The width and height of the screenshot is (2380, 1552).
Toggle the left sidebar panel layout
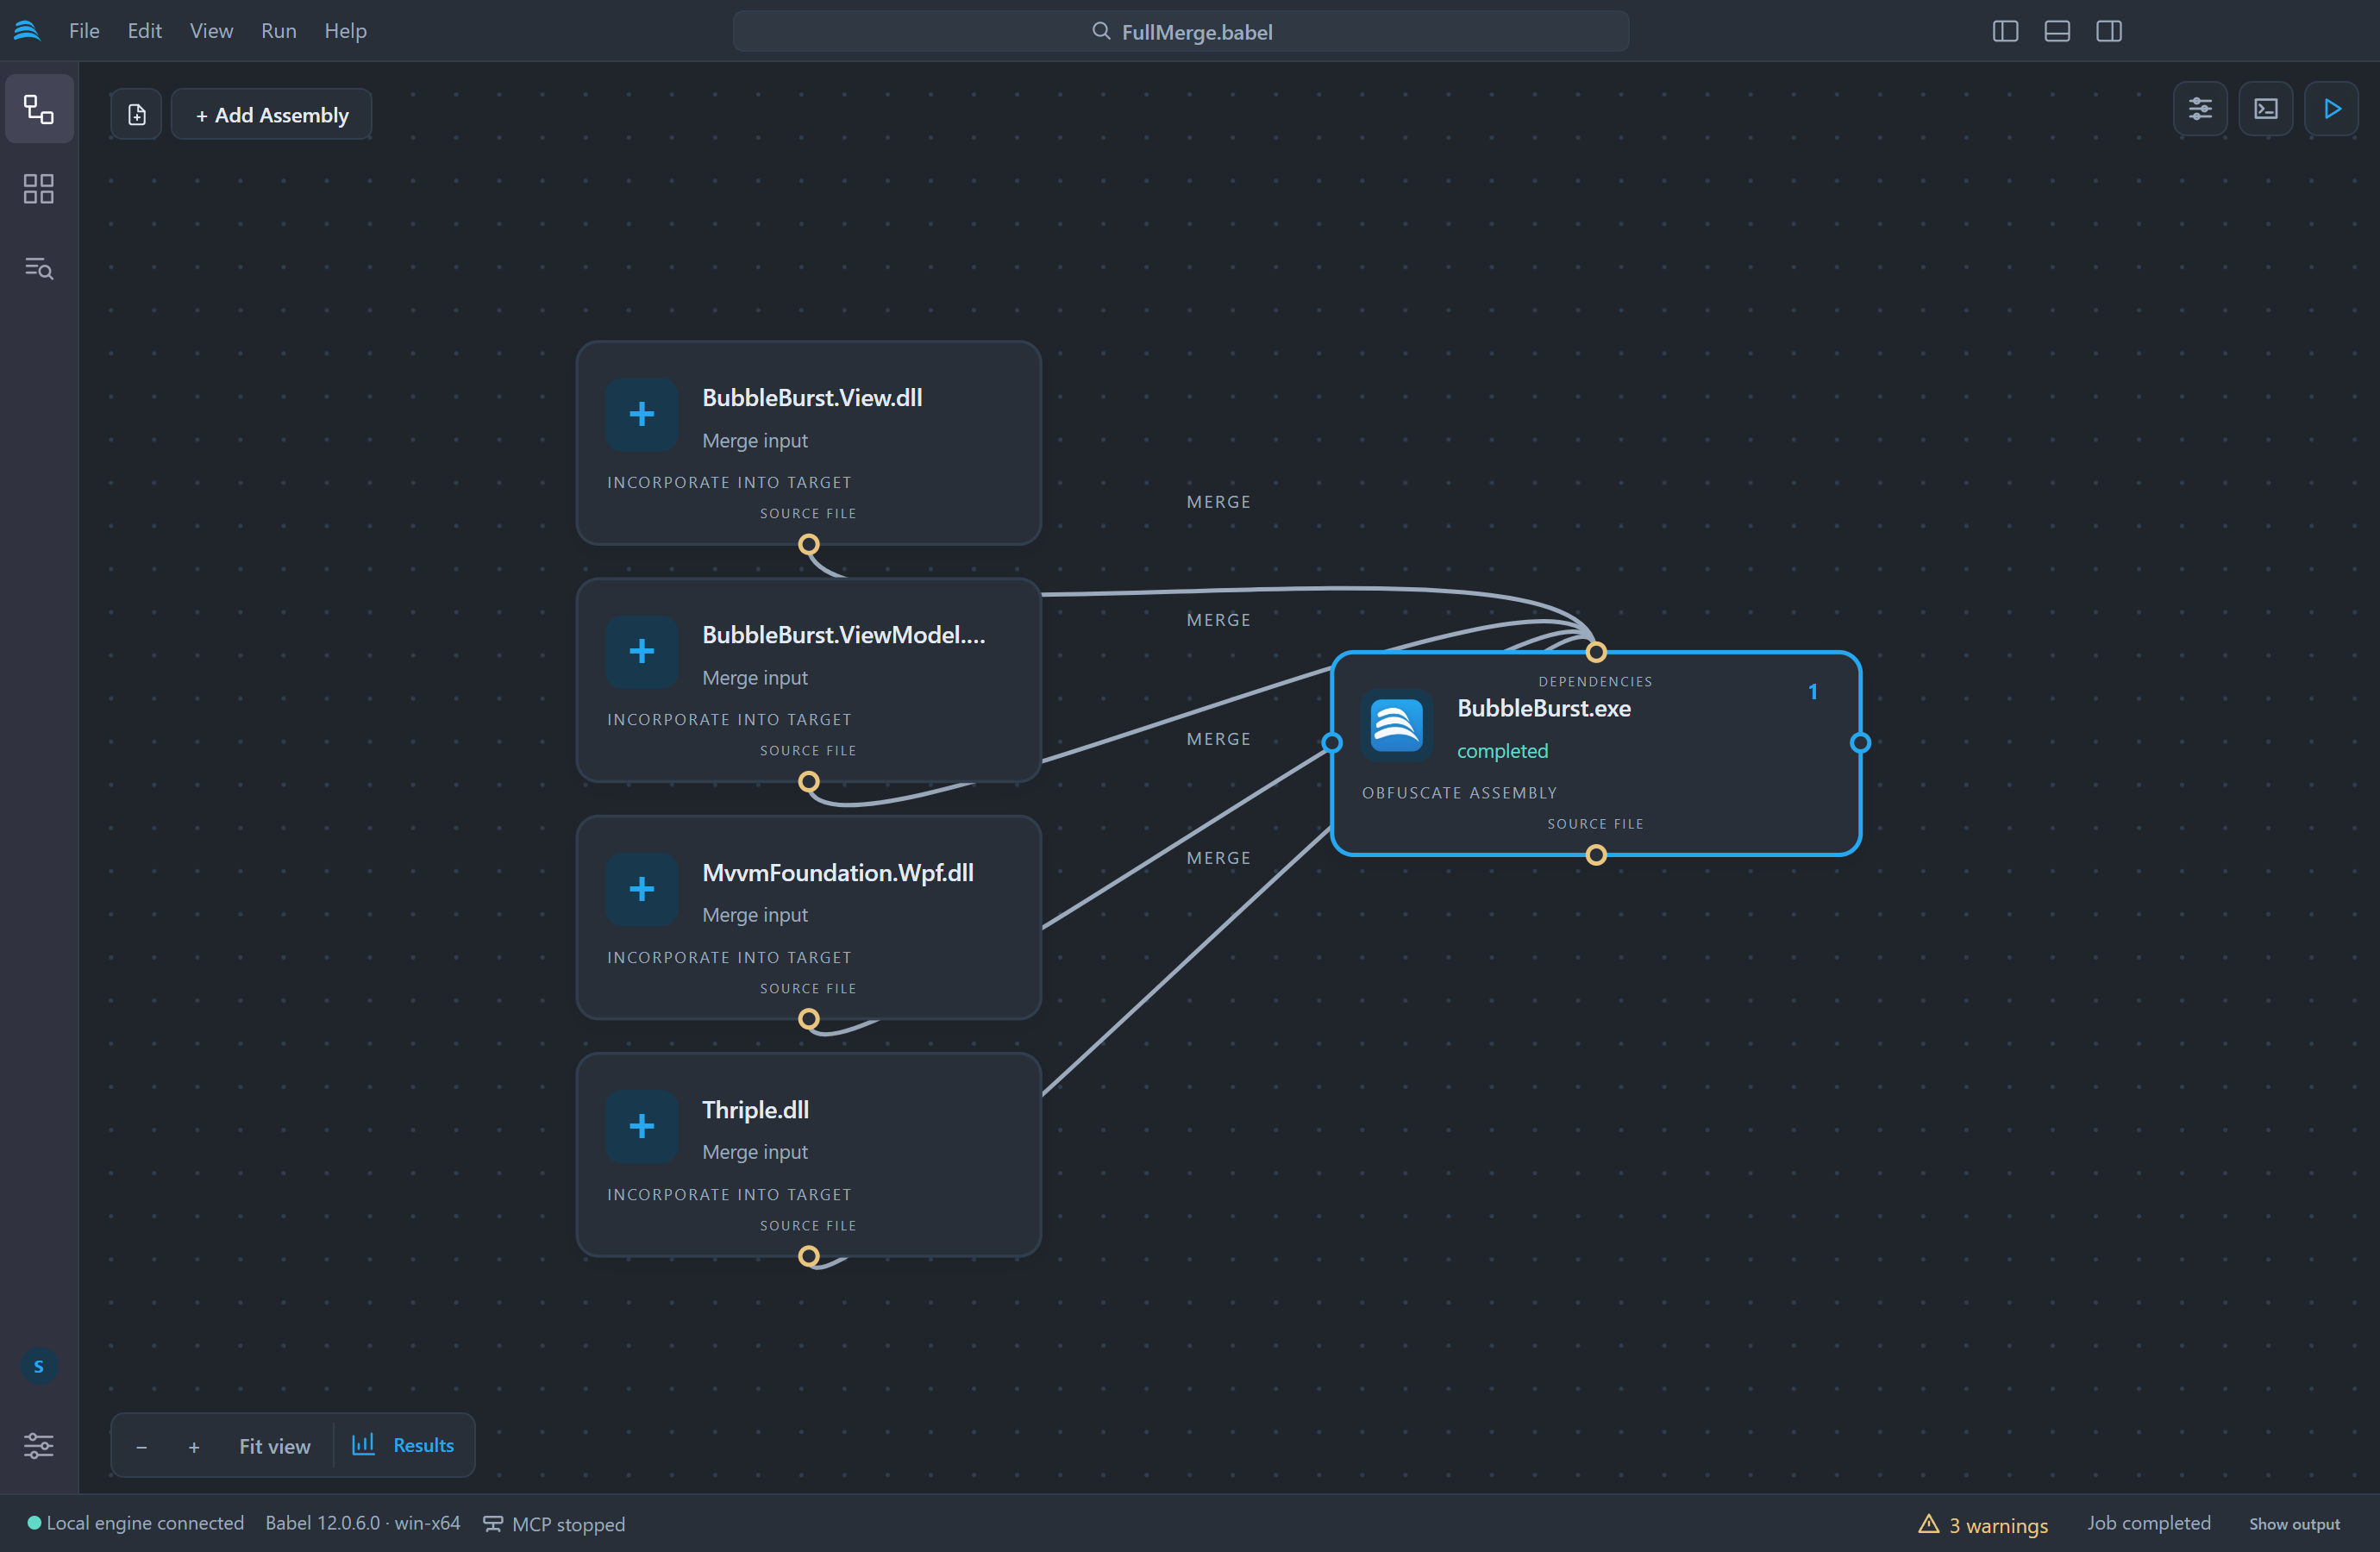(2005, 31)
